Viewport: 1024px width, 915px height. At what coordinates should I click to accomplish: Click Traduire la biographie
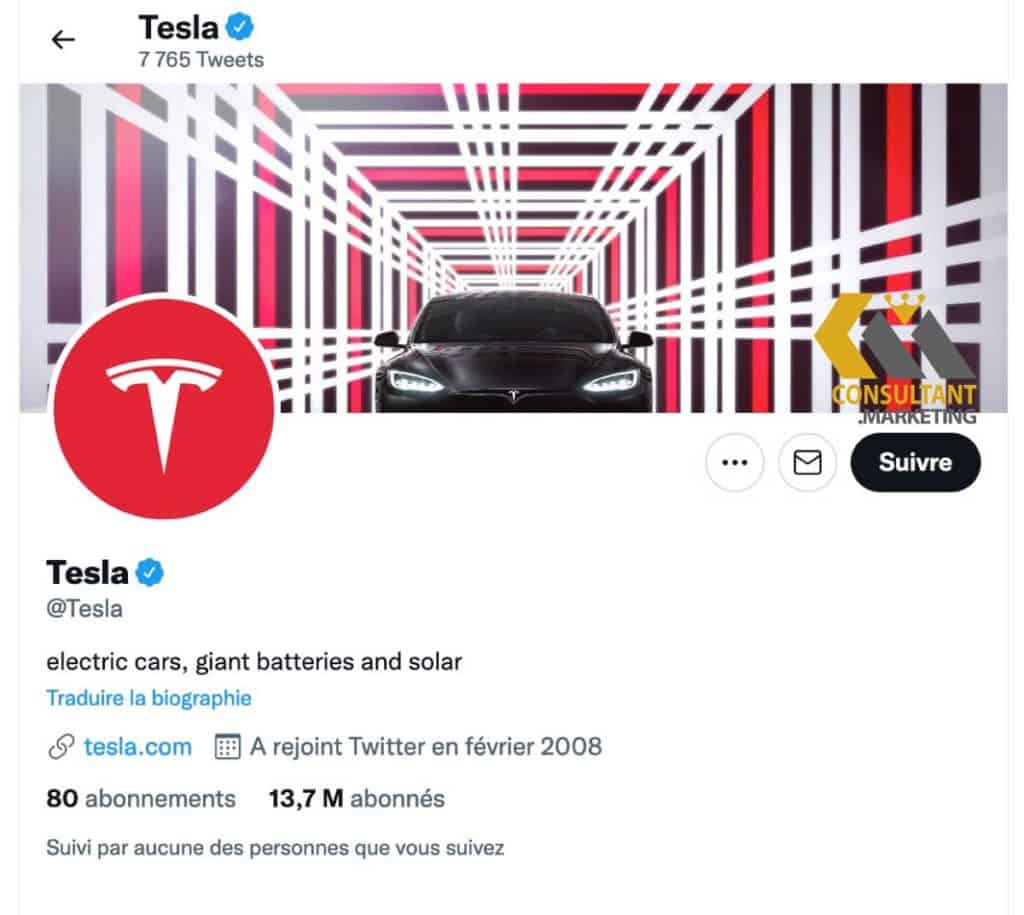pyautogui.click(x=150, y=698)
